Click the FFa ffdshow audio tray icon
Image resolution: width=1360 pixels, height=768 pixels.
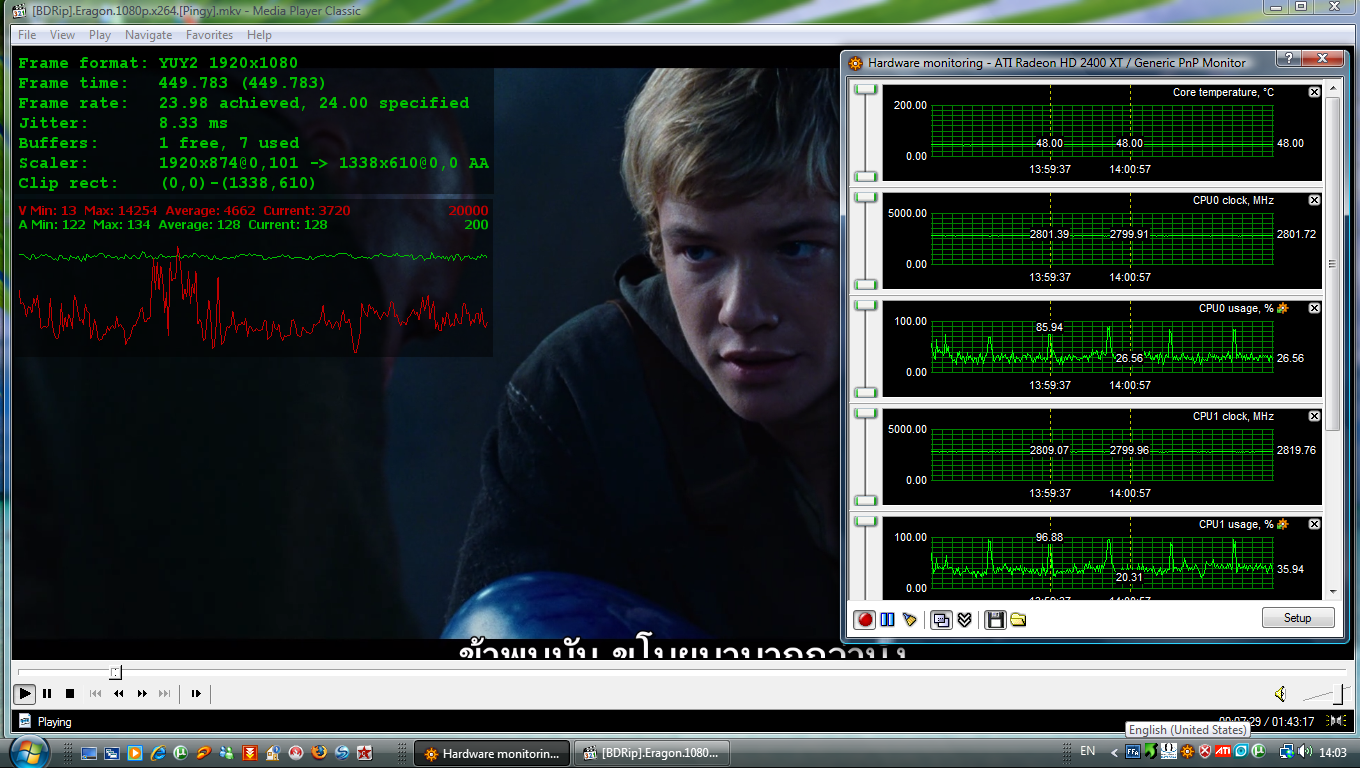pos(1134,751)
